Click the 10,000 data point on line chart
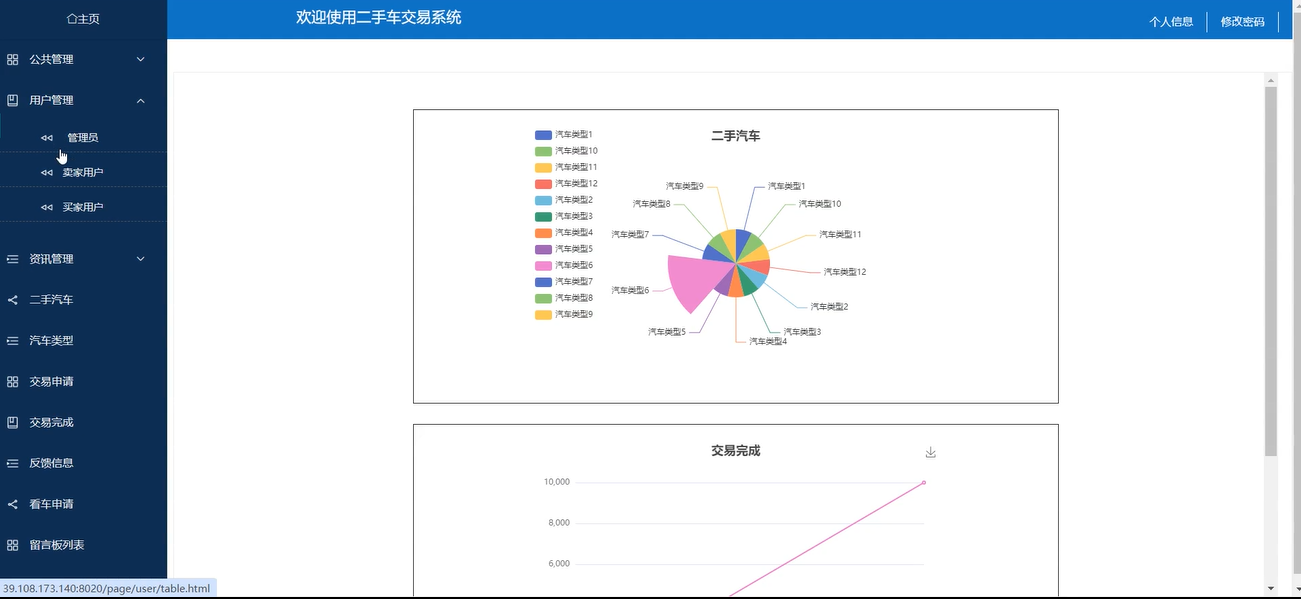1301x599 pixels. (924, 482)
